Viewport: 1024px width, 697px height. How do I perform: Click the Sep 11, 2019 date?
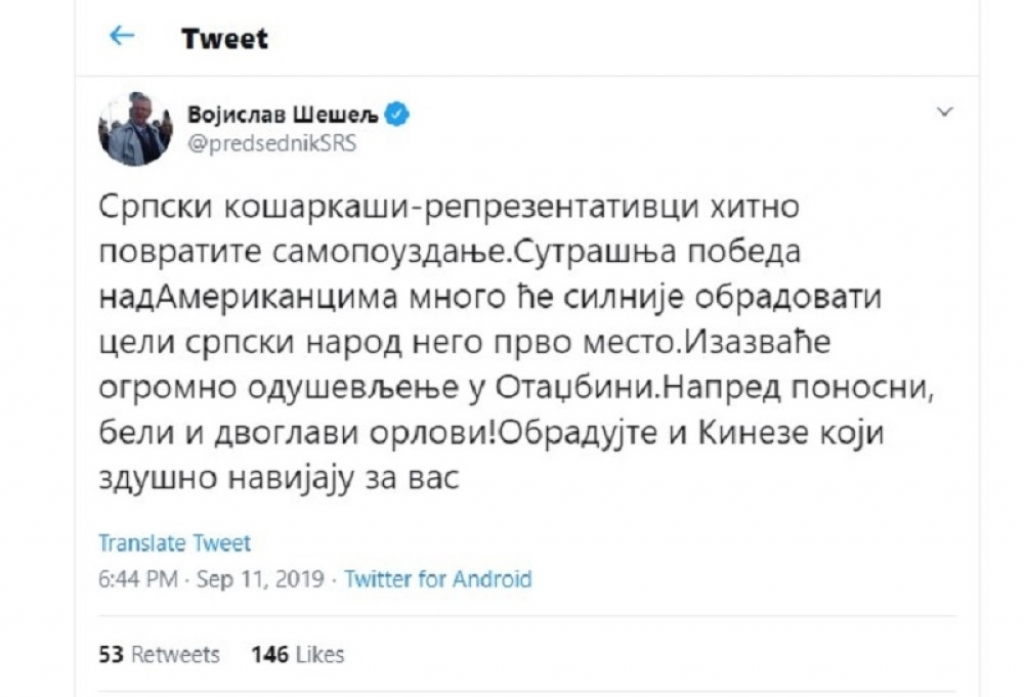pyautogui.click(x=262, y=579)
